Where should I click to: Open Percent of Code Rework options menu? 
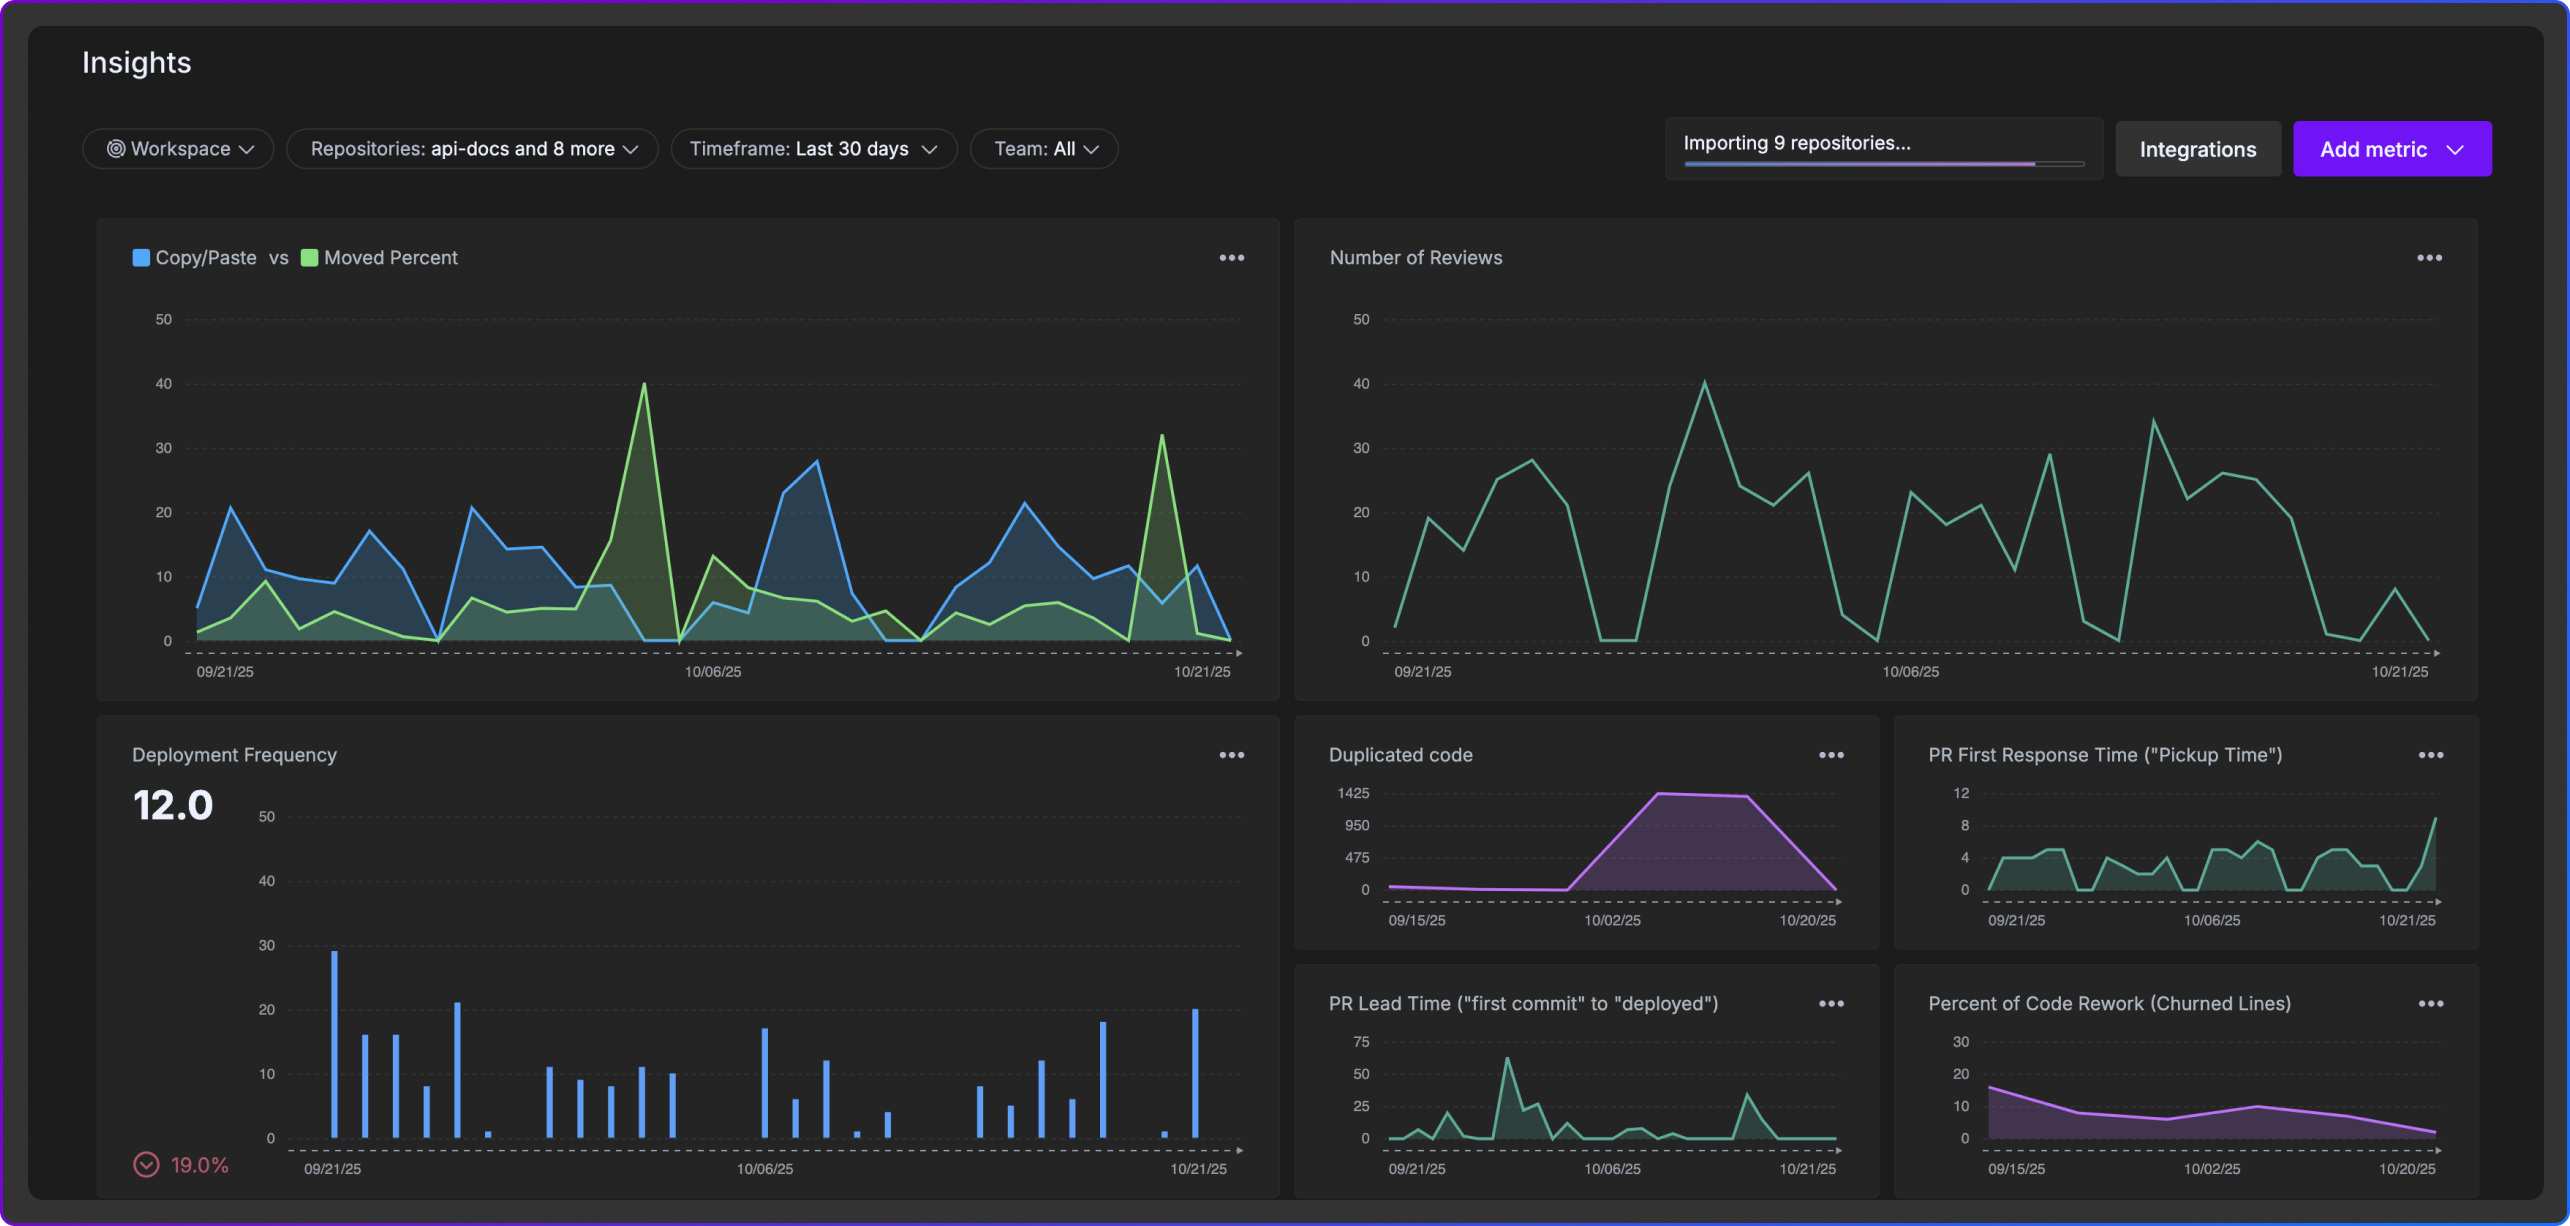(x=2430, y=1004)
